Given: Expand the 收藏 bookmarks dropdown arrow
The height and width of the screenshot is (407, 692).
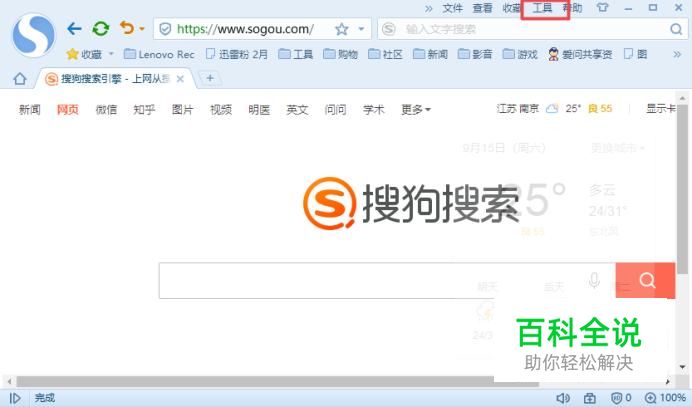Looking at the screenshot, I should [111, 54].
